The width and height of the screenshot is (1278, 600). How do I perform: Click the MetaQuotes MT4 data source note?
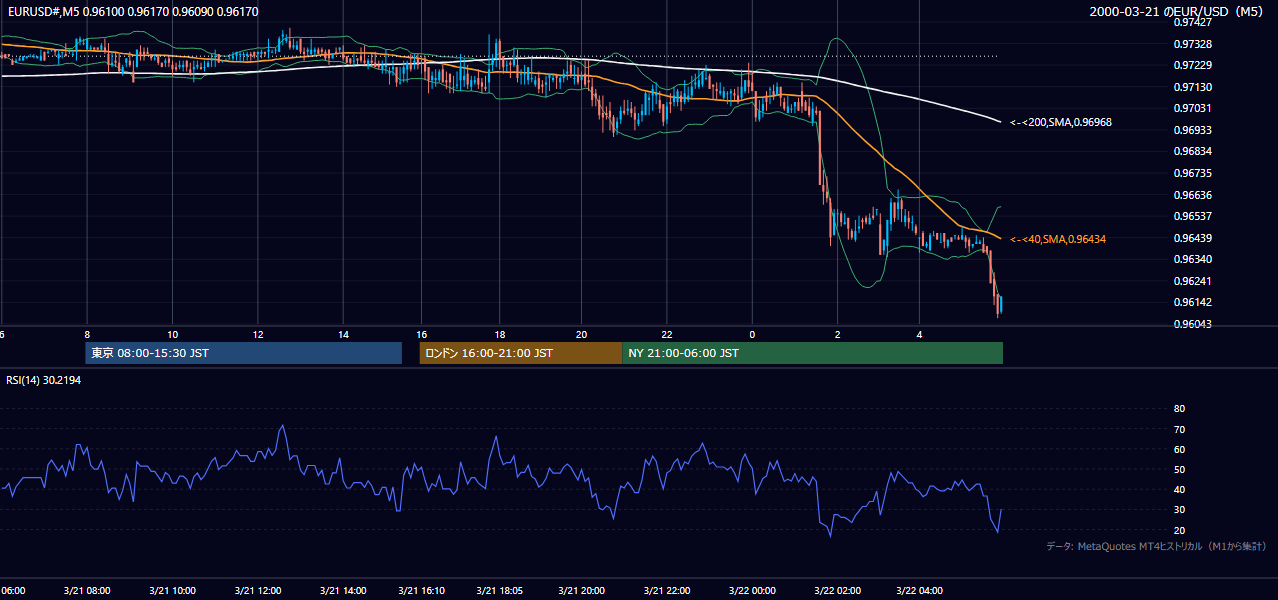tap(1156, 546)
